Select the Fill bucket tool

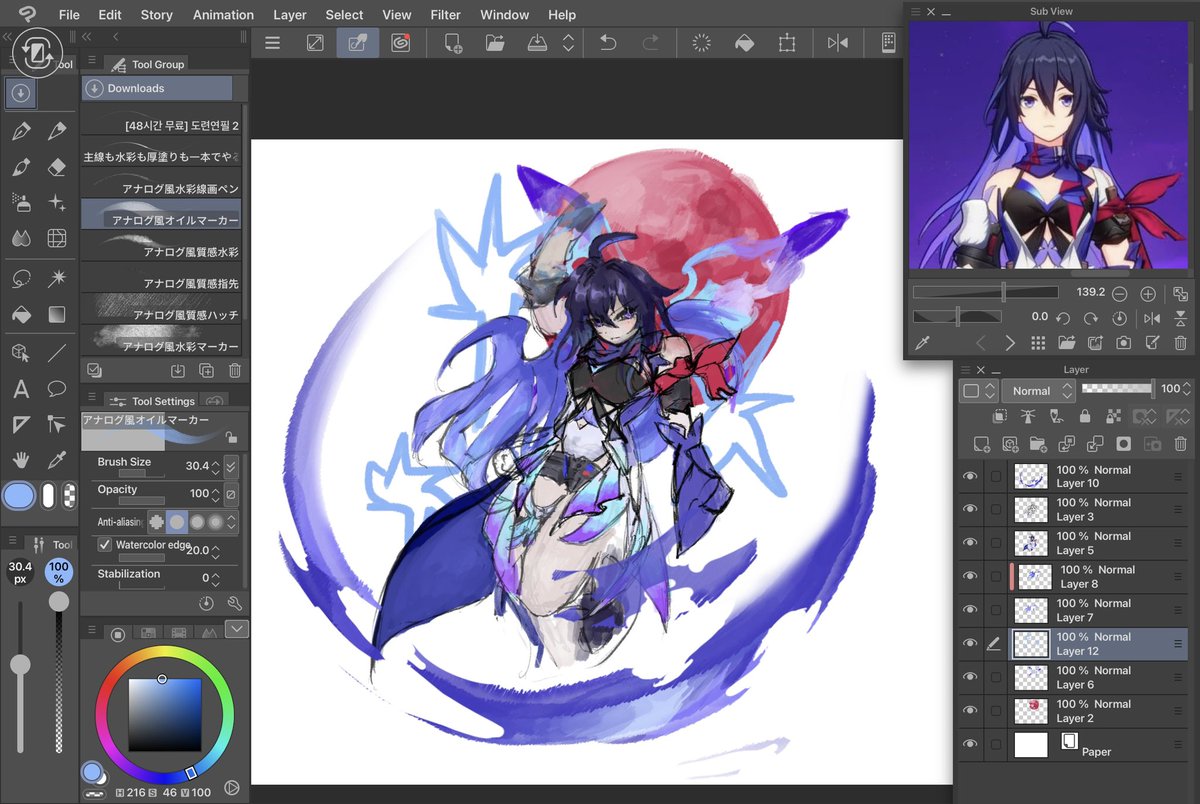coord(20,314)
